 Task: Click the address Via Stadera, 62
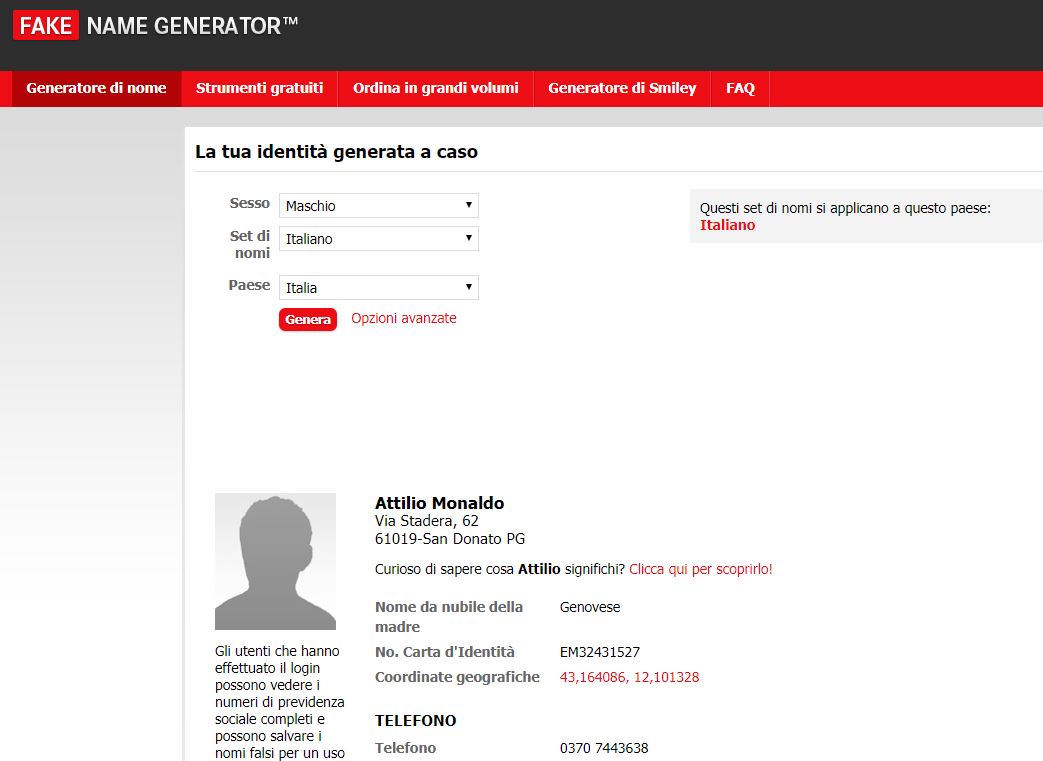(x=426, y=521)
